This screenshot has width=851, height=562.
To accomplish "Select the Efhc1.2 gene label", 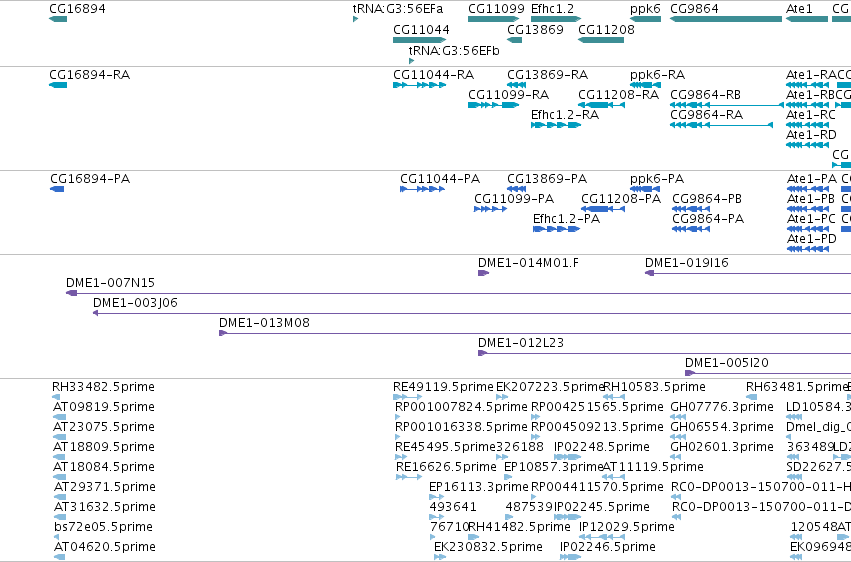I will [x=552, y=9].
